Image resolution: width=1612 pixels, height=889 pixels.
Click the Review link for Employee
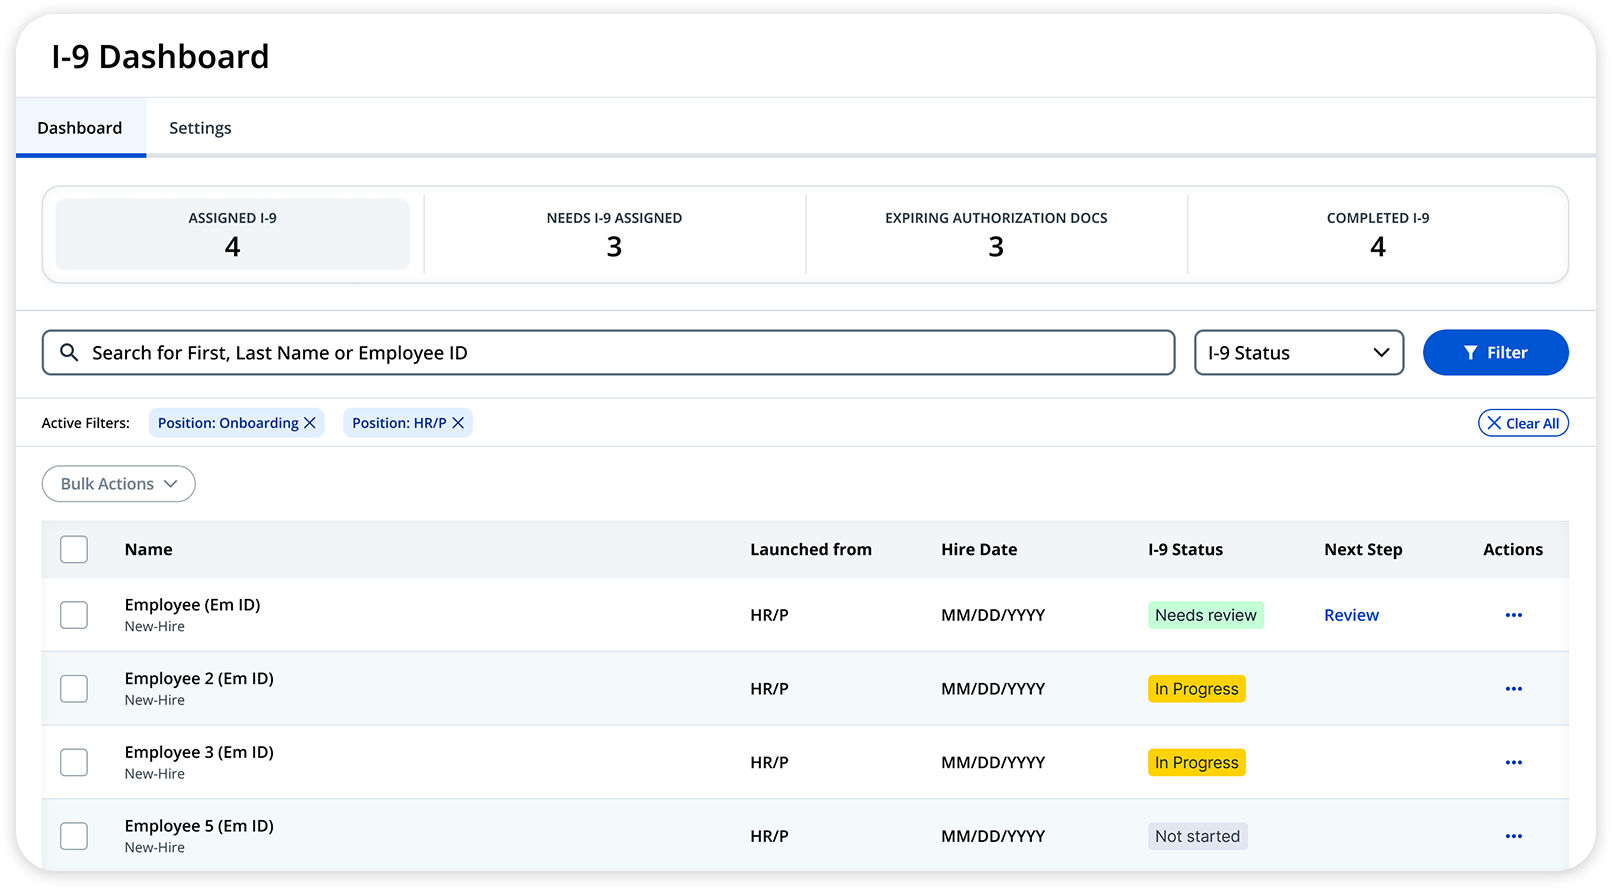1351,615
